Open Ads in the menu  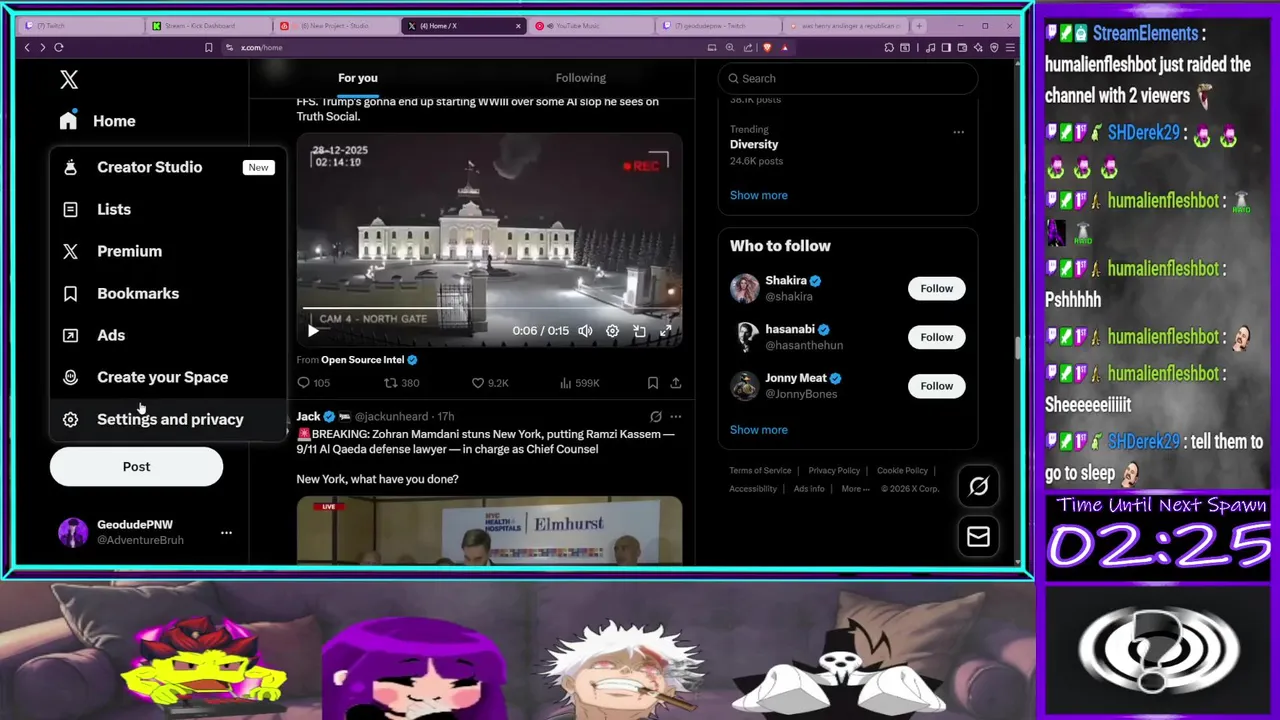click(168, 335)
